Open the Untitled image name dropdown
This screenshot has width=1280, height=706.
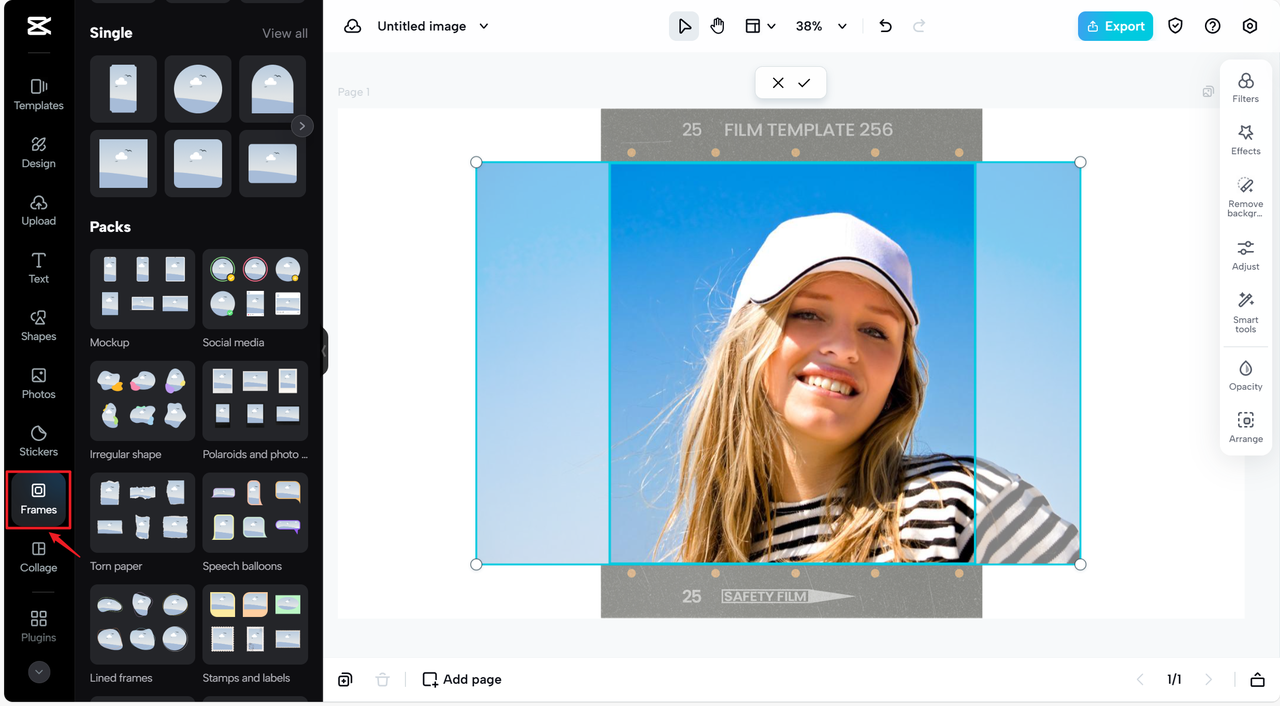click(433, 26)
